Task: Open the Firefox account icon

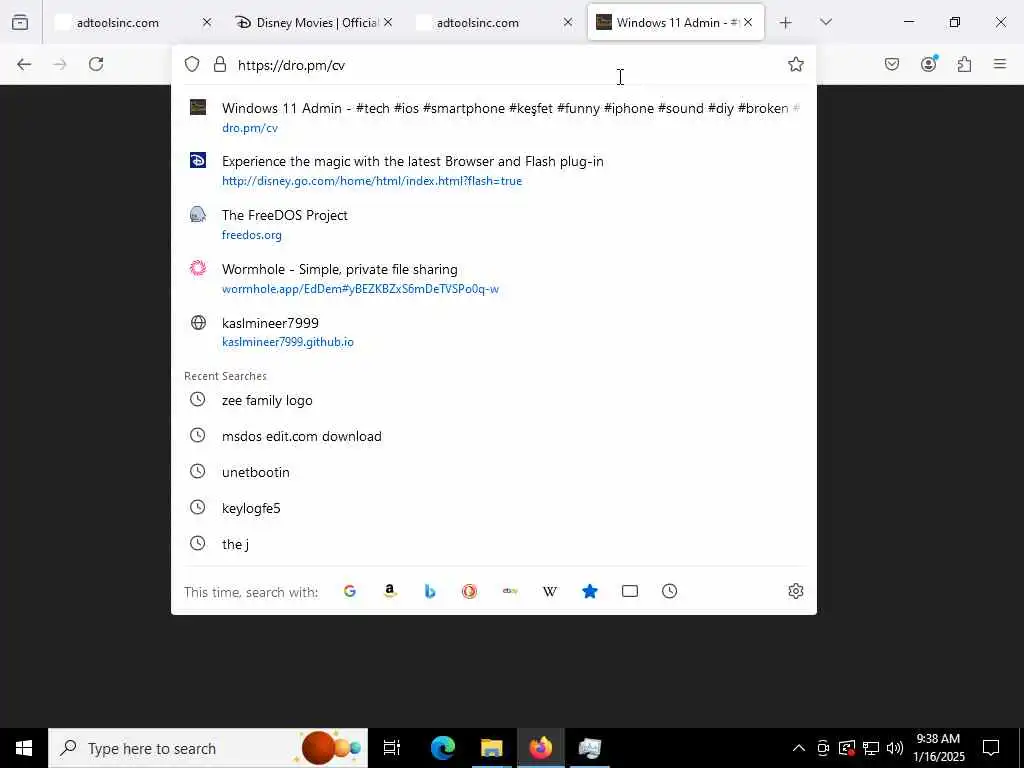Action: click(x=928, y=63)
